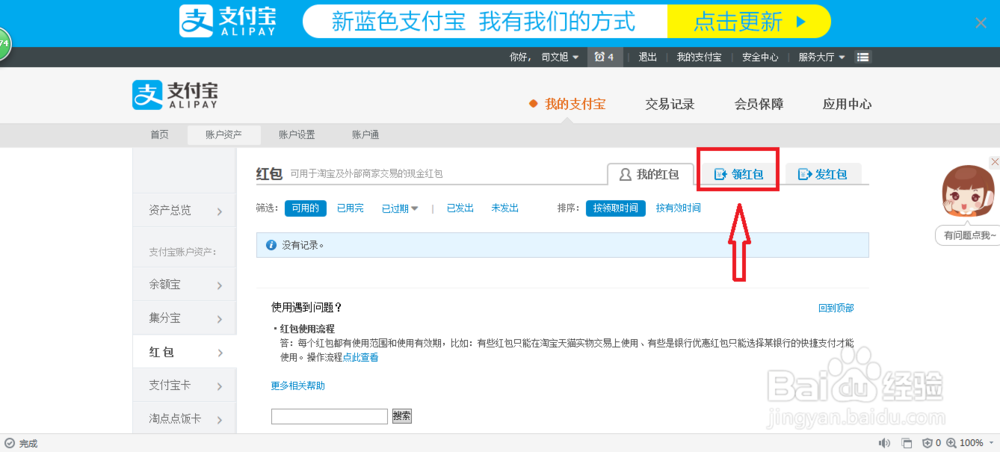Screen dimensions: 1000x452
Task: Open 余额宝 in the sidebar
Action: point(184,284)
